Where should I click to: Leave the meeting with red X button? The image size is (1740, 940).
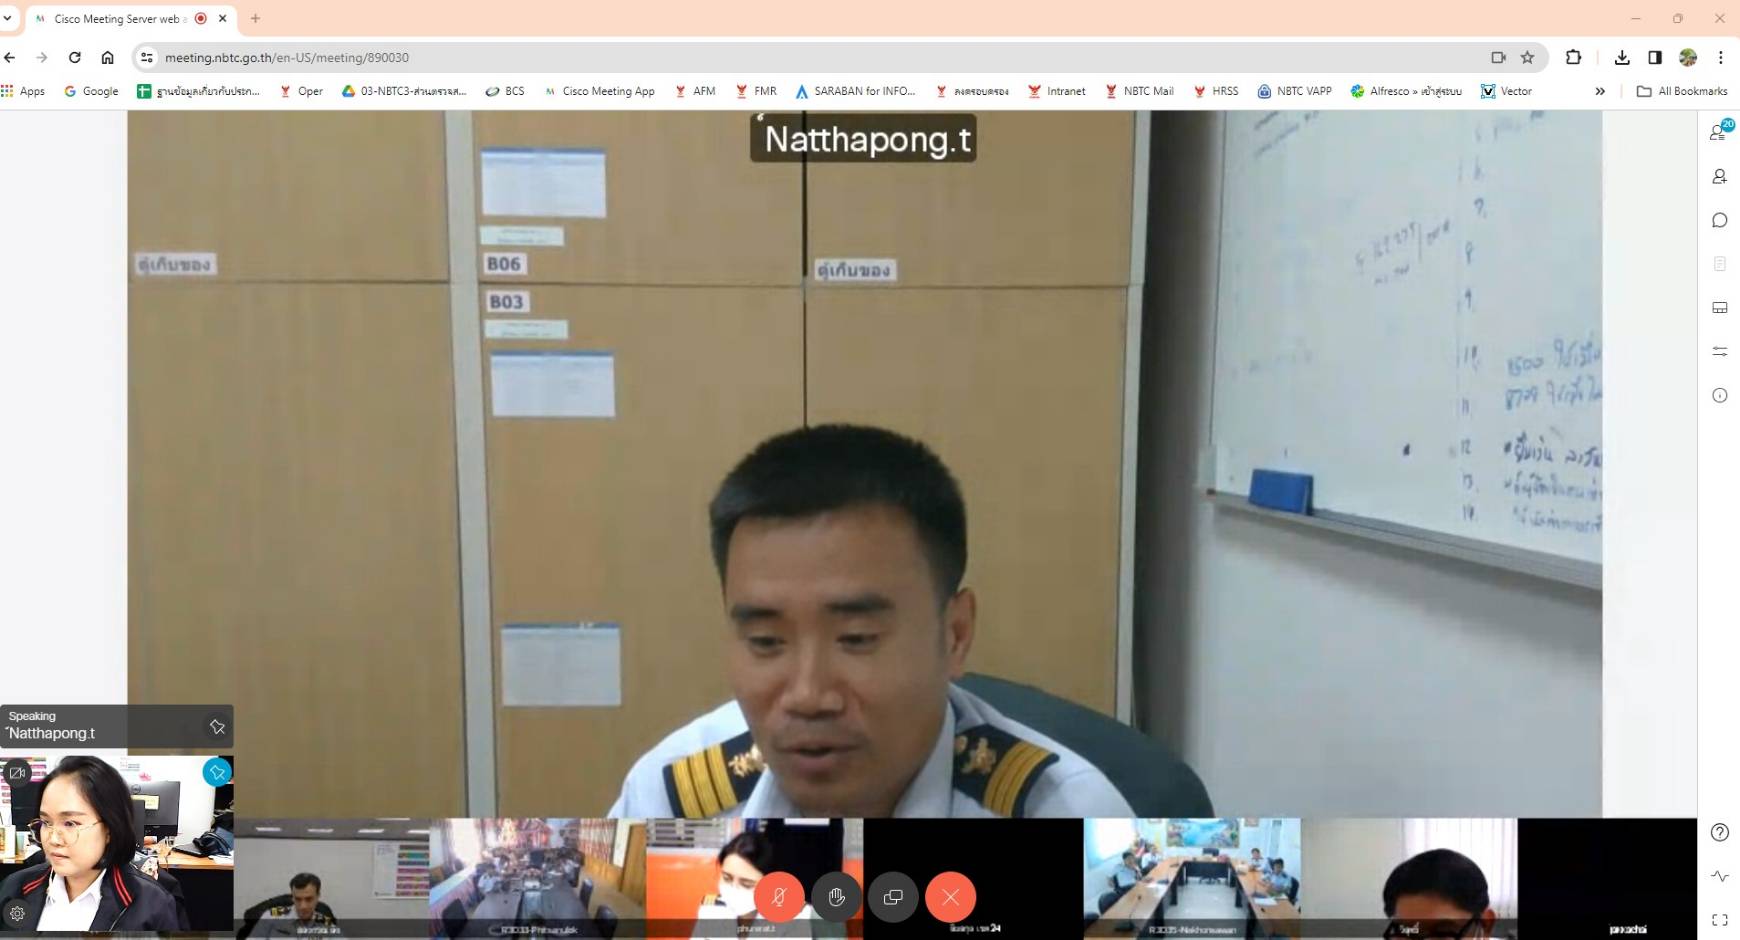[x=950, y=897]
